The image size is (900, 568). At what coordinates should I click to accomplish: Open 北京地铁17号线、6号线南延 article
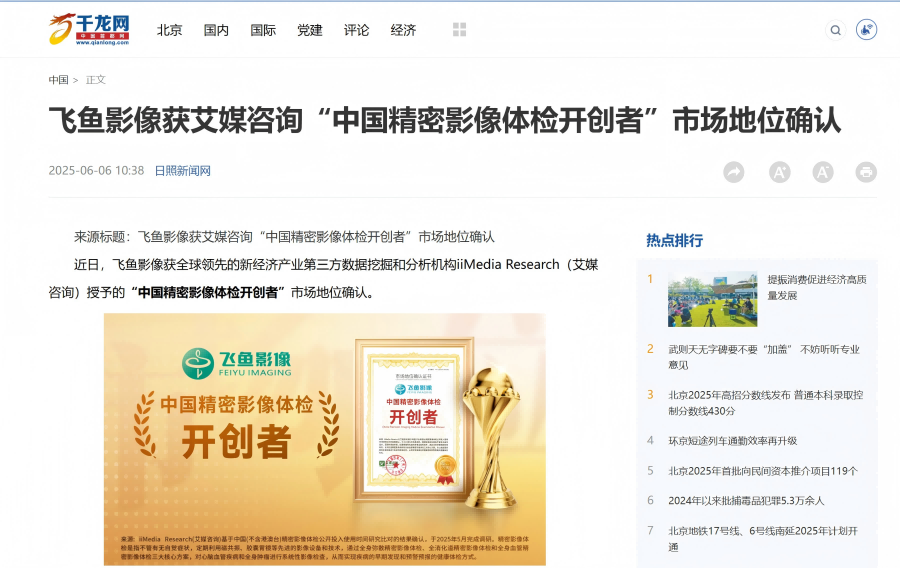pos(763,539)
